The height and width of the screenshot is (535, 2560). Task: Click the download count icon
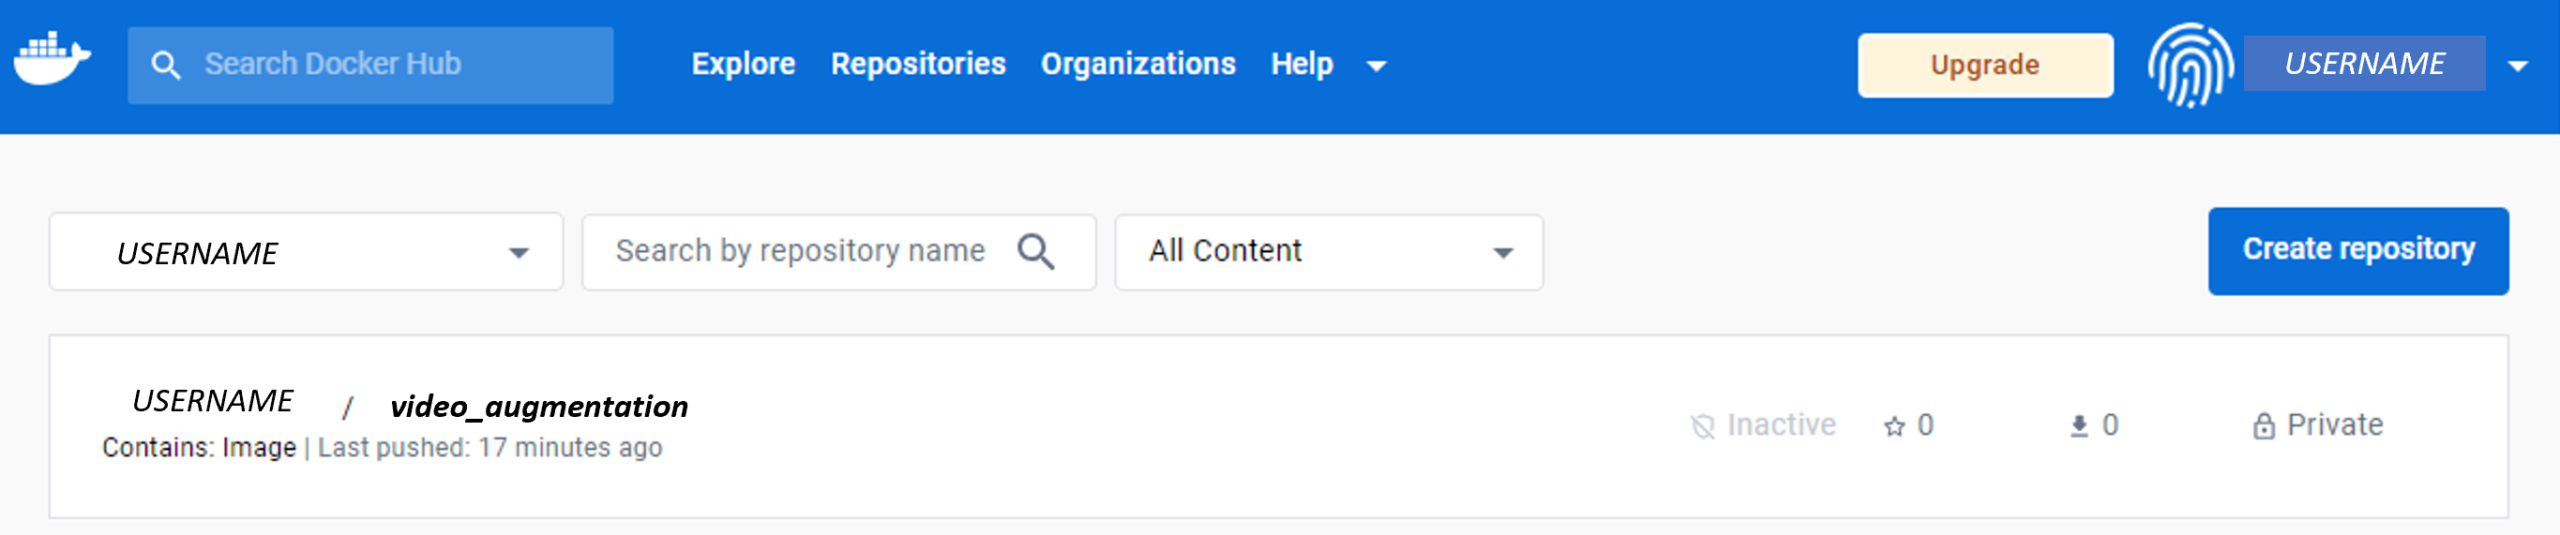point(2079,426)
